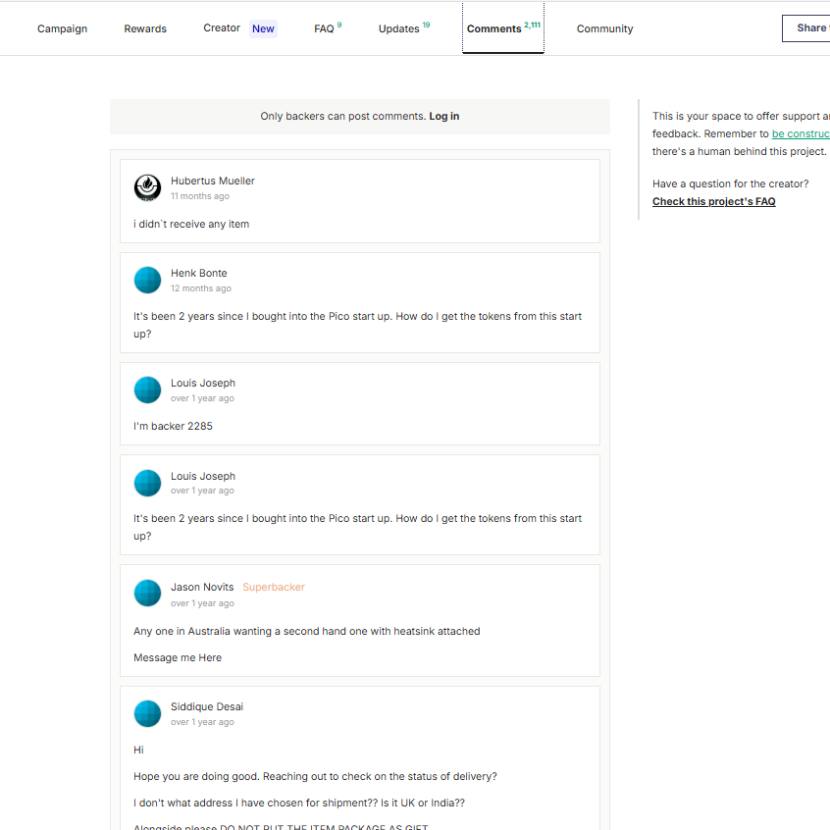Click the 'Any one in Australia' comment line
Image resolution: width=830 pixels, height=830 pixels.
pos(306,631)
